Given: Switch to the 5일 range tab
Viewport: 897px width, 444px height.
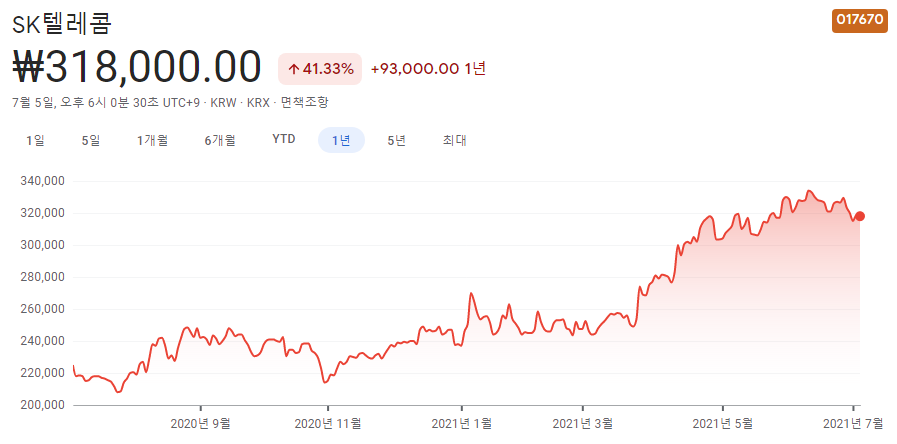Looking at the screenshot, I should [91, 140].
